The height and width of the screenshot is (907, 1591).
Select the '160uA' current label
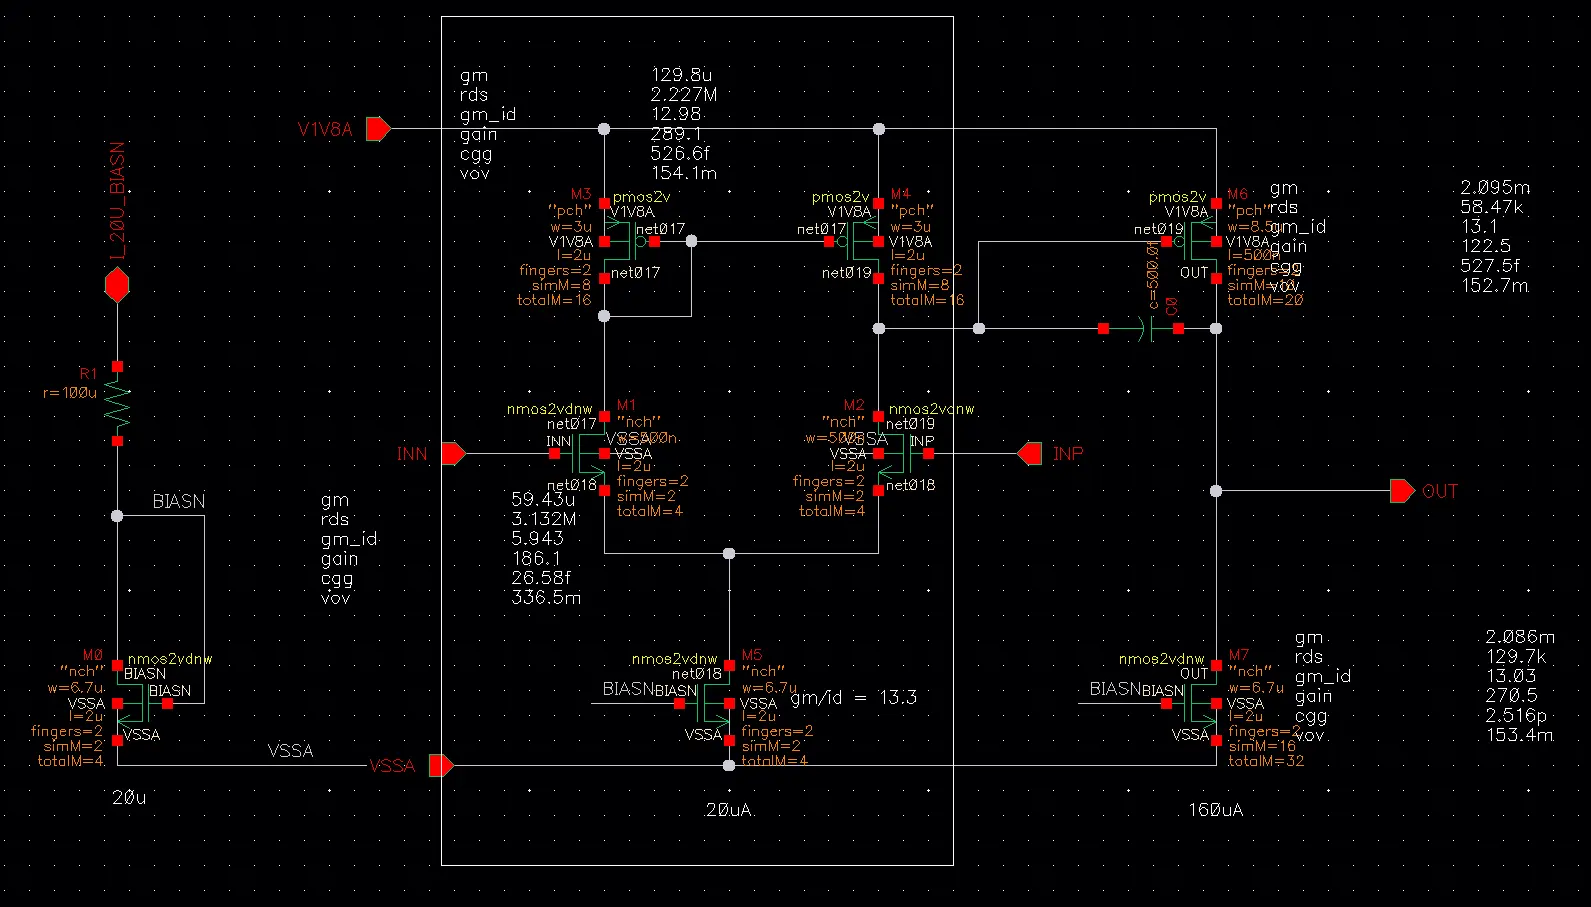tap(1216, 810)
